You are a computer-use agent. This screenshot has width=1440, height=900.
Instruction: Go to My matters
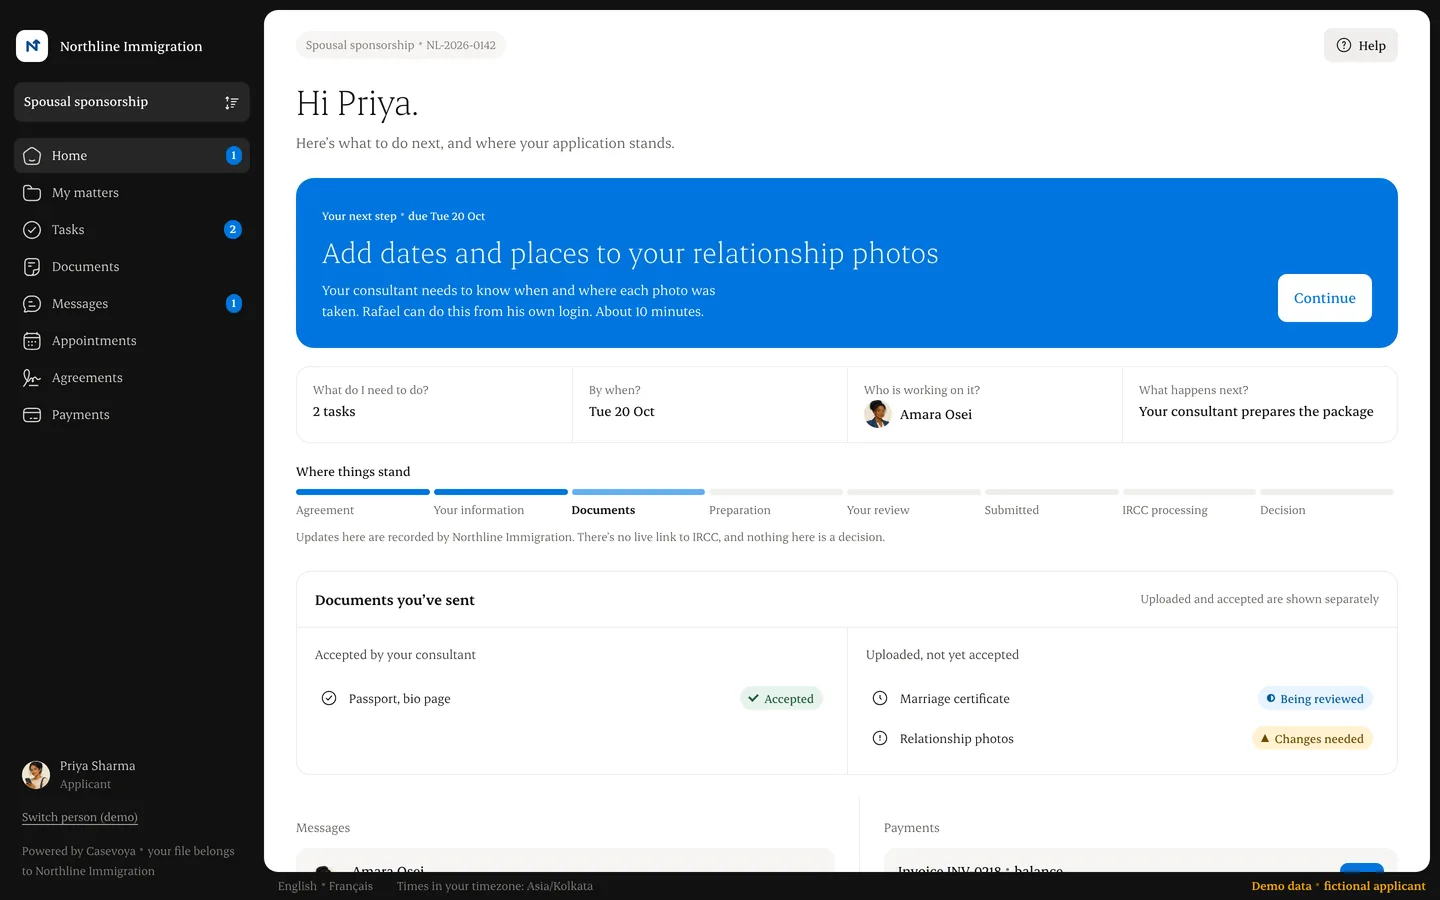coord(132,193)
